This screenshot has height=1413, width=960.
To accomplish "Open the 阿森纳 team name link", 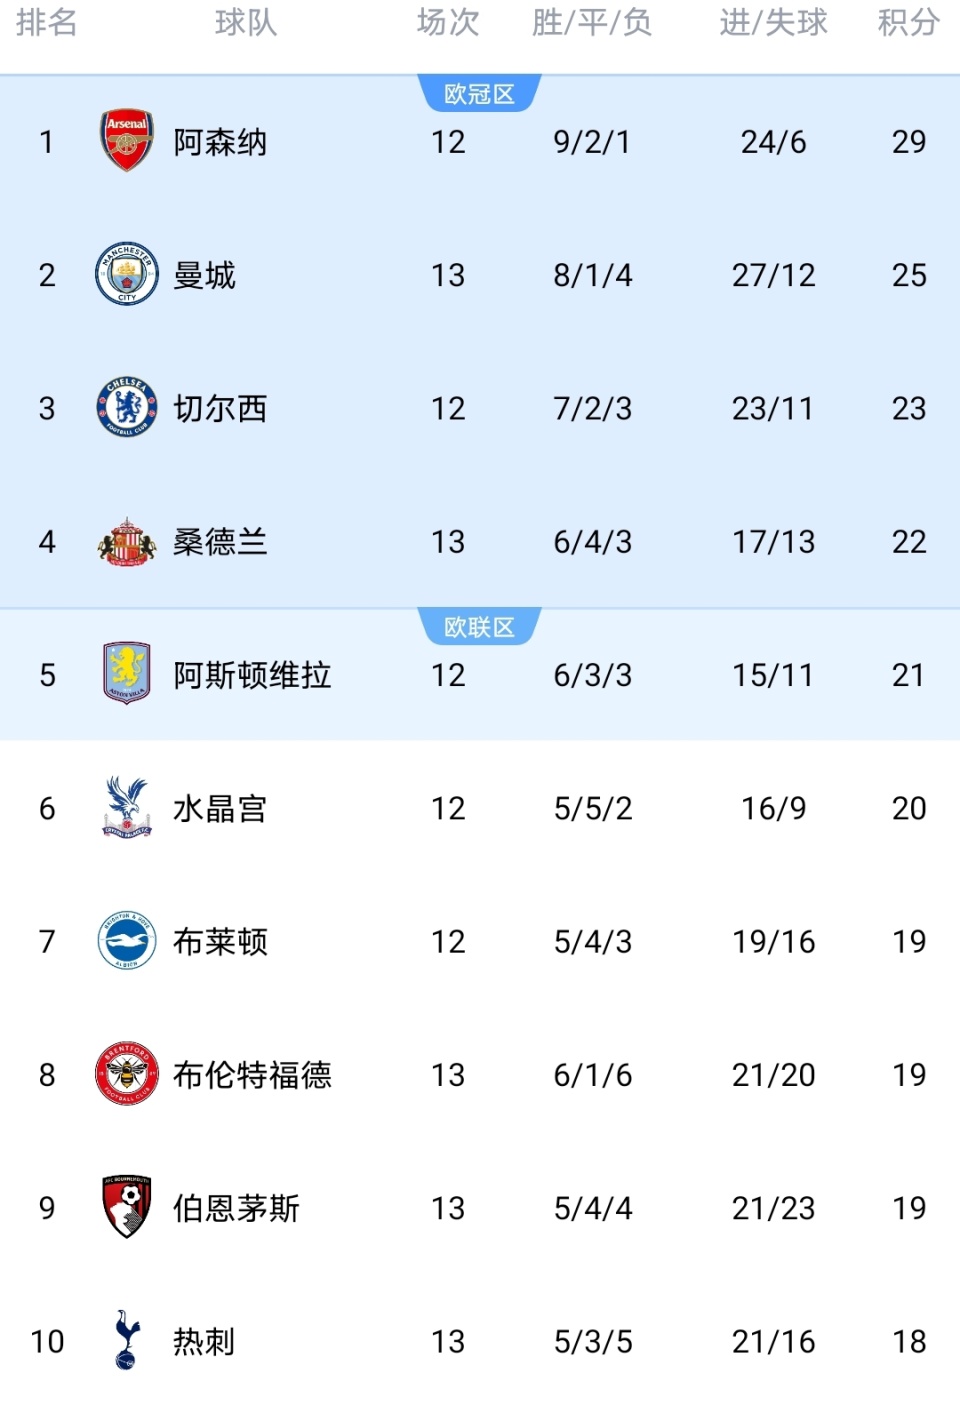I will coord(220,142).
